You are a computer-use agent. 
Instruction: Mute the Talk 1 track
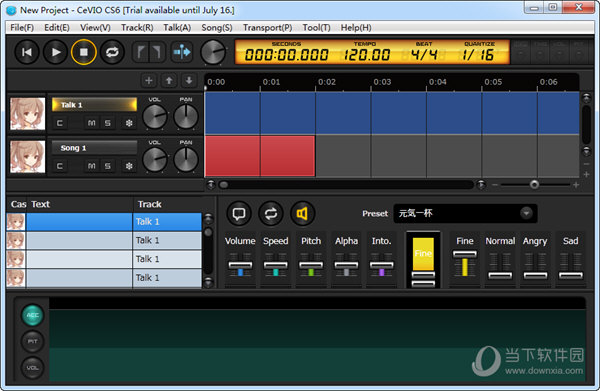91,123
